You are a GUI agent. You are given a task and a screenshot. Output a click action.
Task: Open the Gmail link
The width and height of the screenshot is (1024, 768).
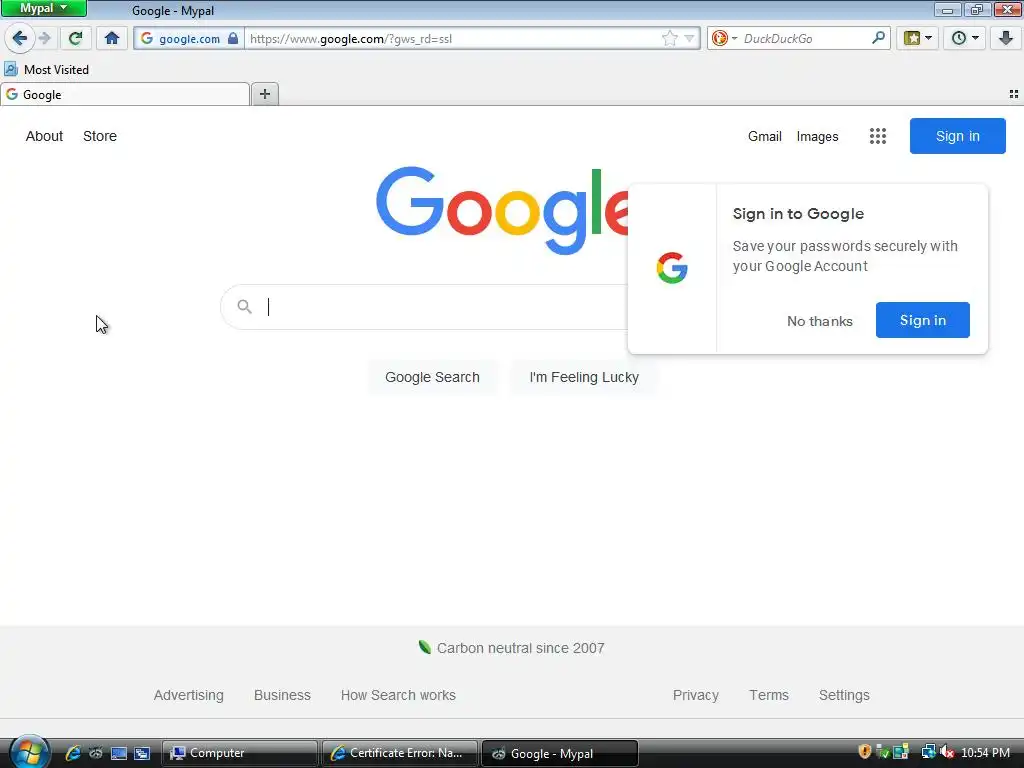pos(765,136)
